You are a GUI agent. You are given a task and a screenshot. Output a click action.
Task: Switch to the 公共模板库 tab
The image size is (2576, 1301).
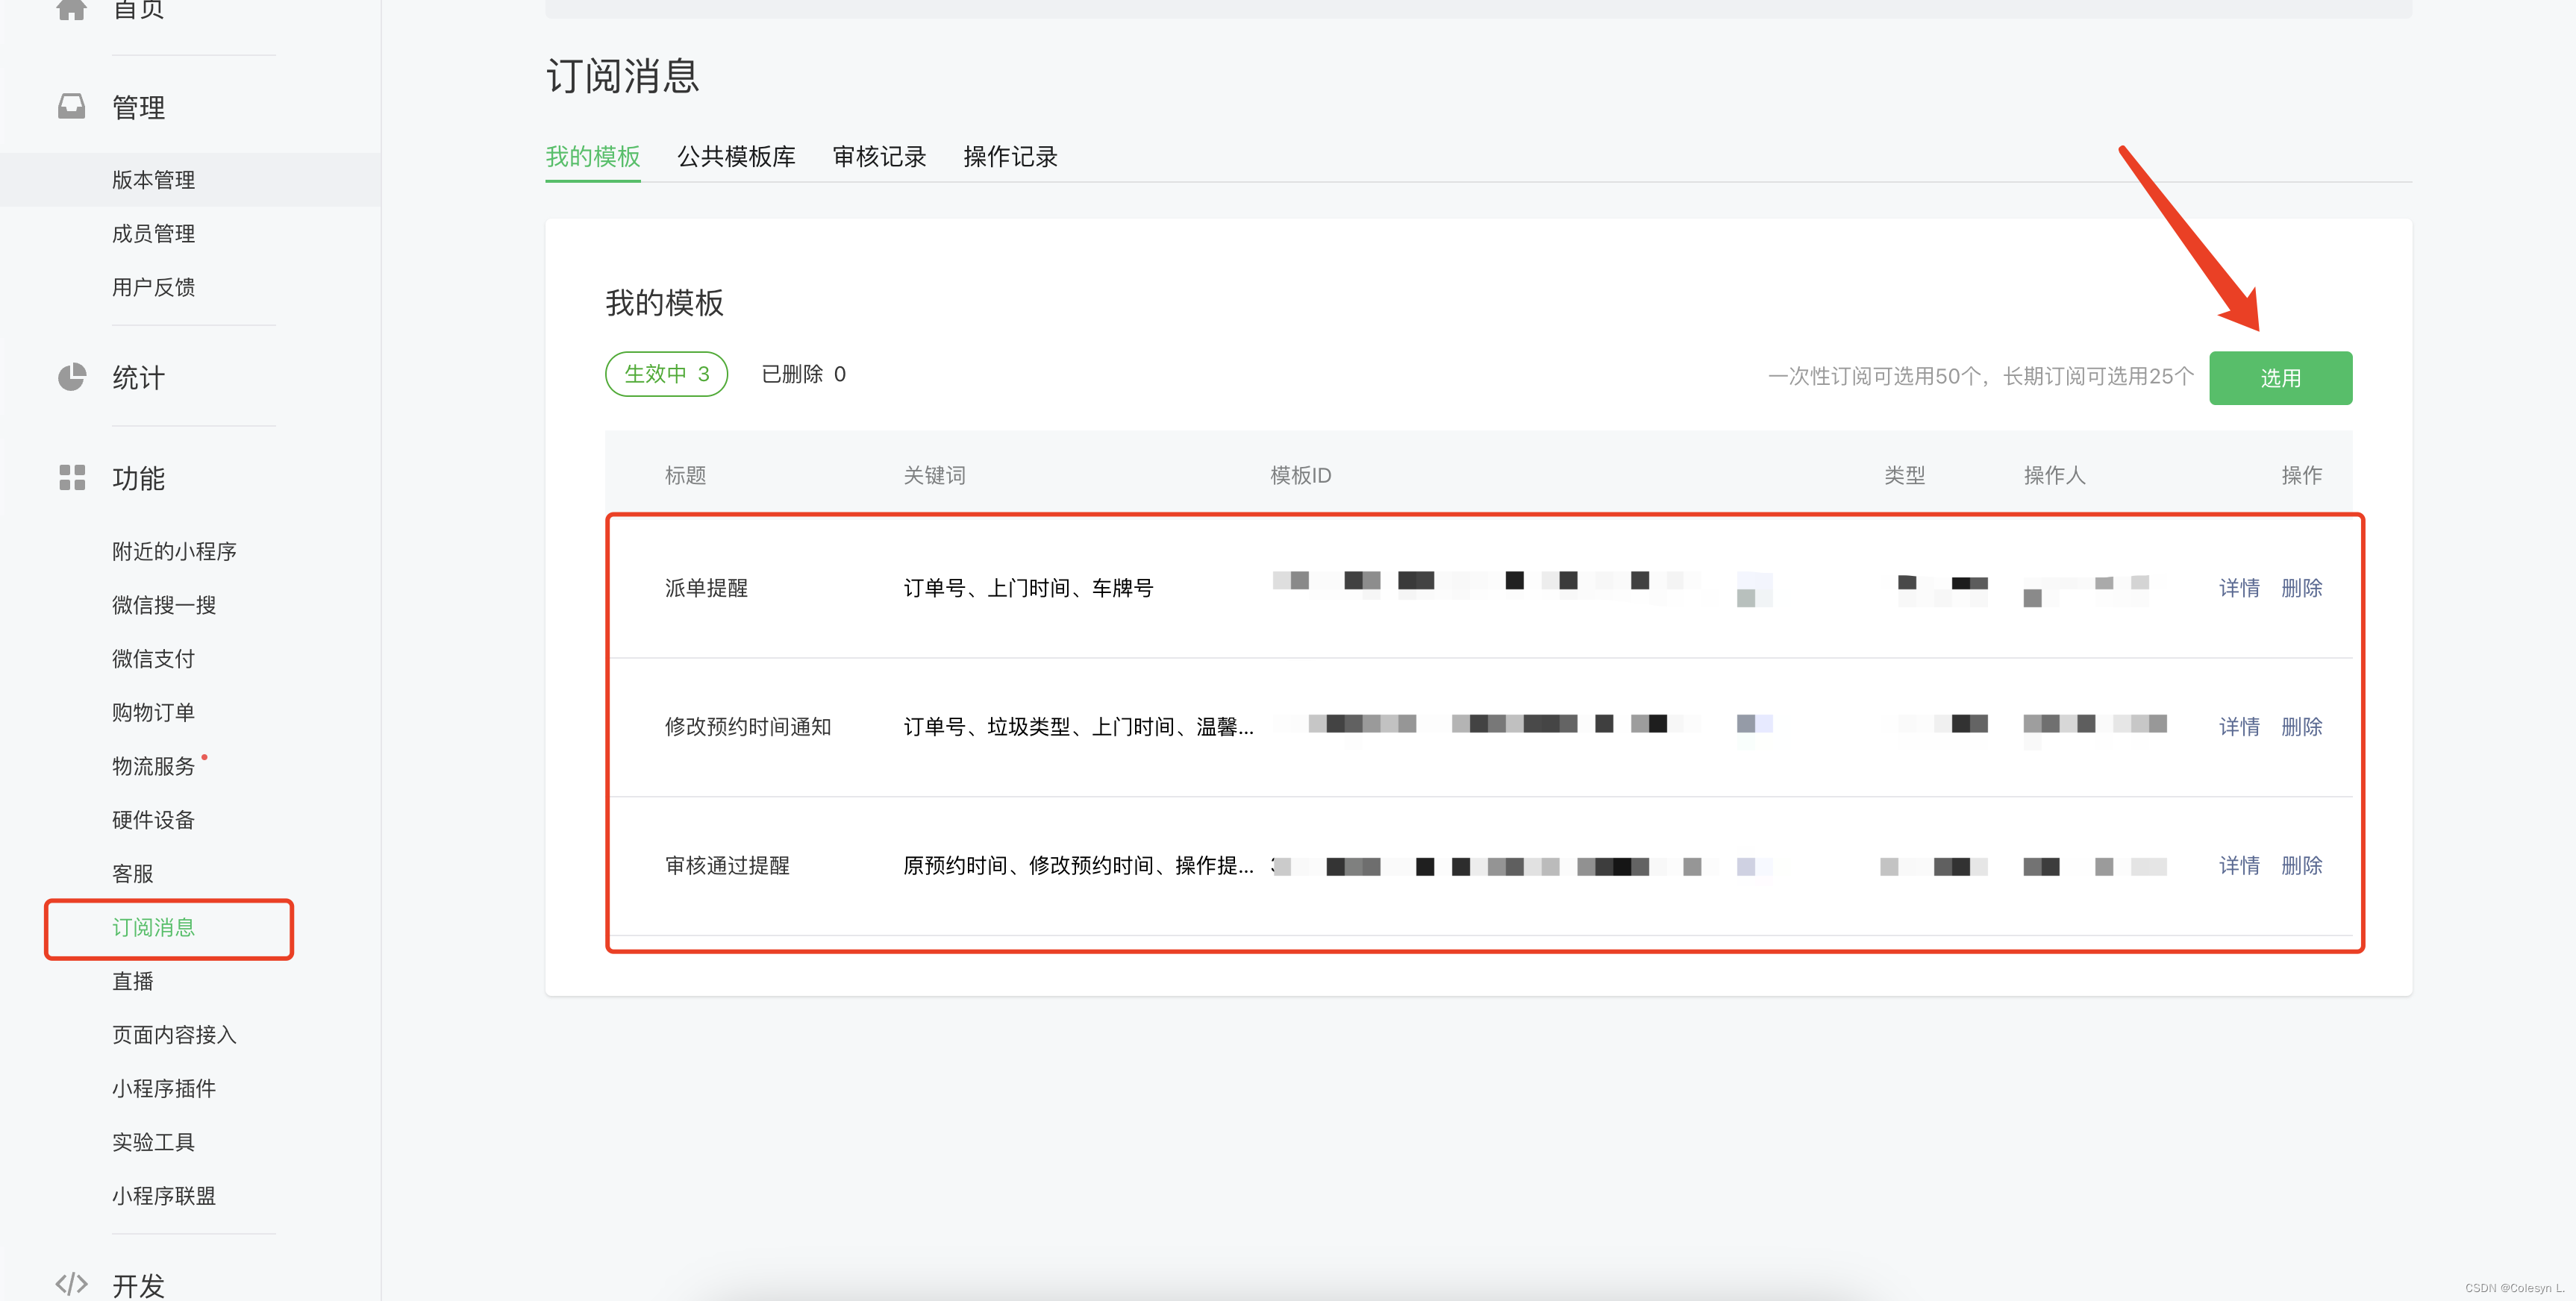point(736,157)
